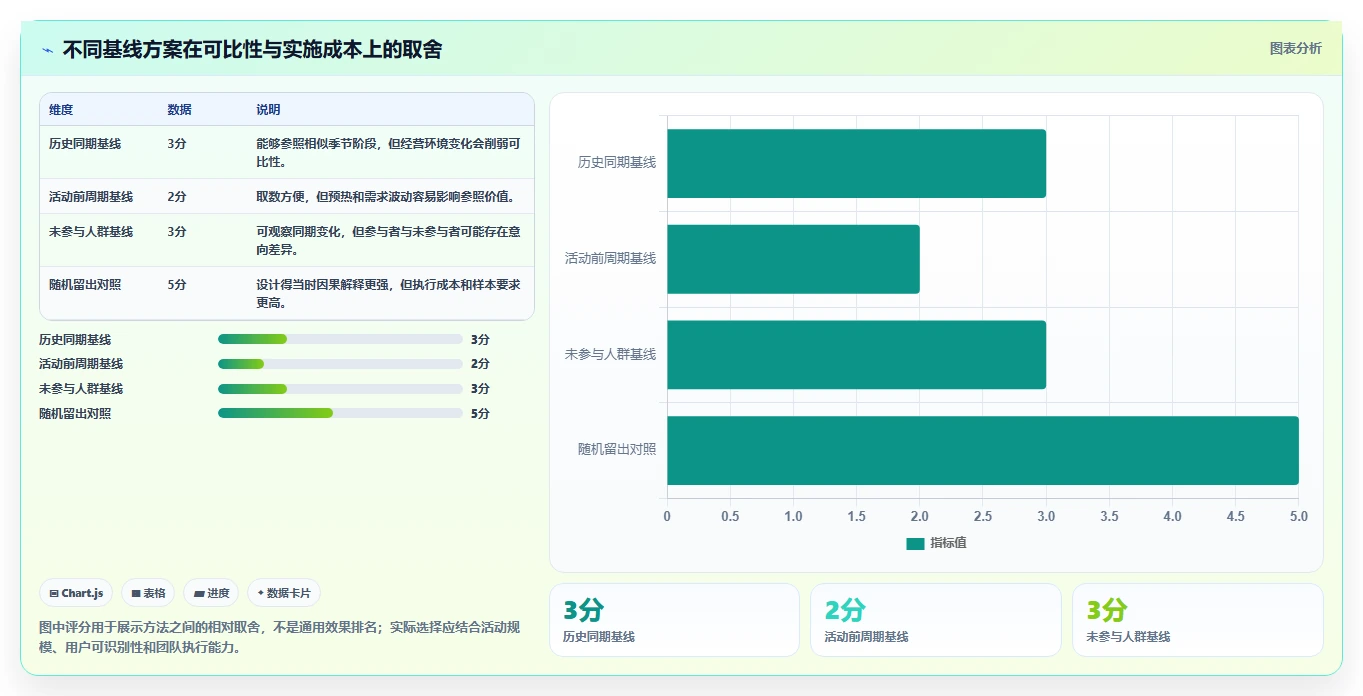This screenshot has height=696, width=1363.
Task: Click the 2分 value in table
Action: tap(177, 197)
